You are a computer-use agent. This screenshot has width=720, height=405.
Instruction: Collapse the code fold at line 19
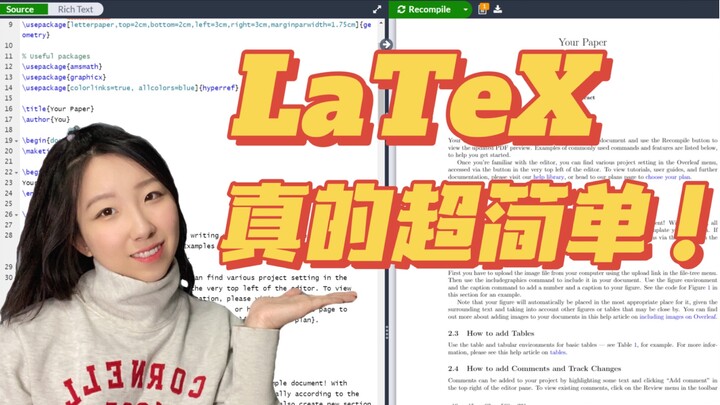[x=17, y=141]
